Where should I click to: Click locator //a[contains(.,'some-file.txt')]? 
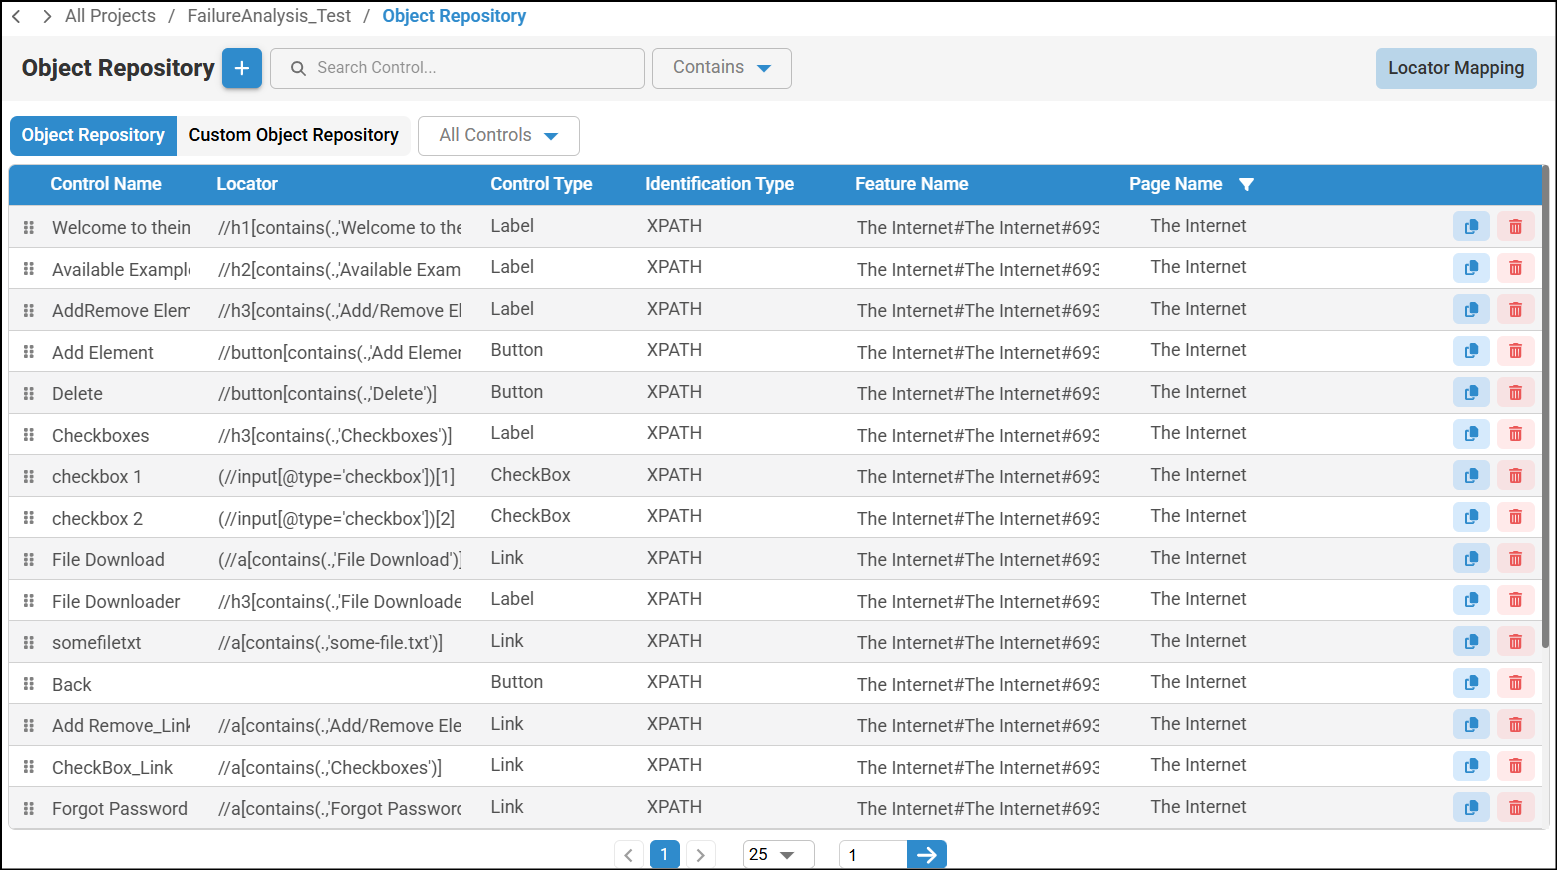[x=330, y=643]
